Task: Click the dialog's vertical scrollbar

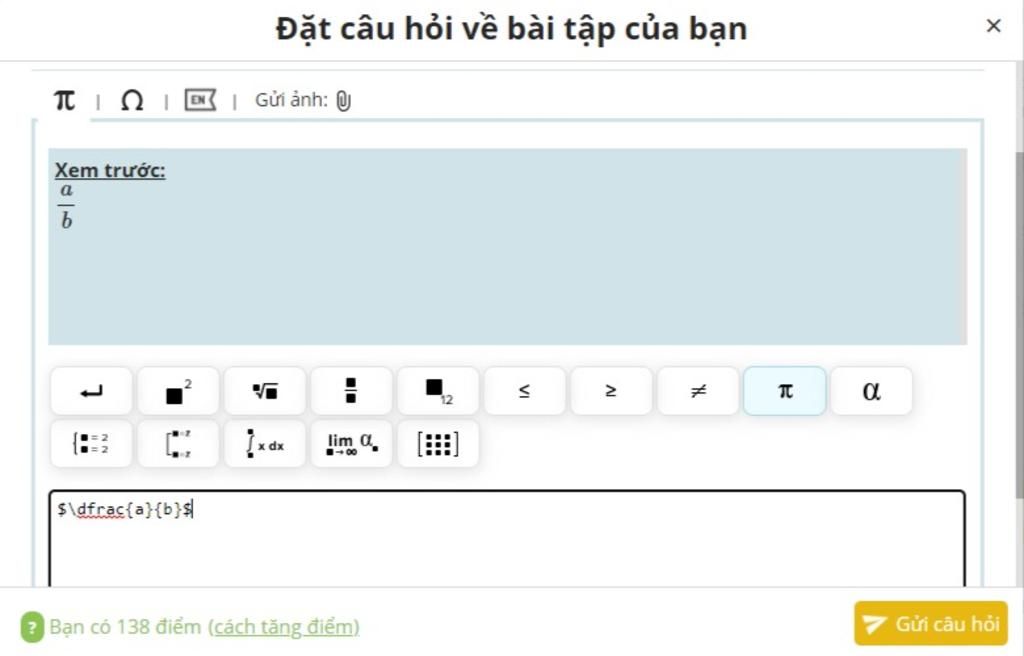Action: click(1019, 325)
